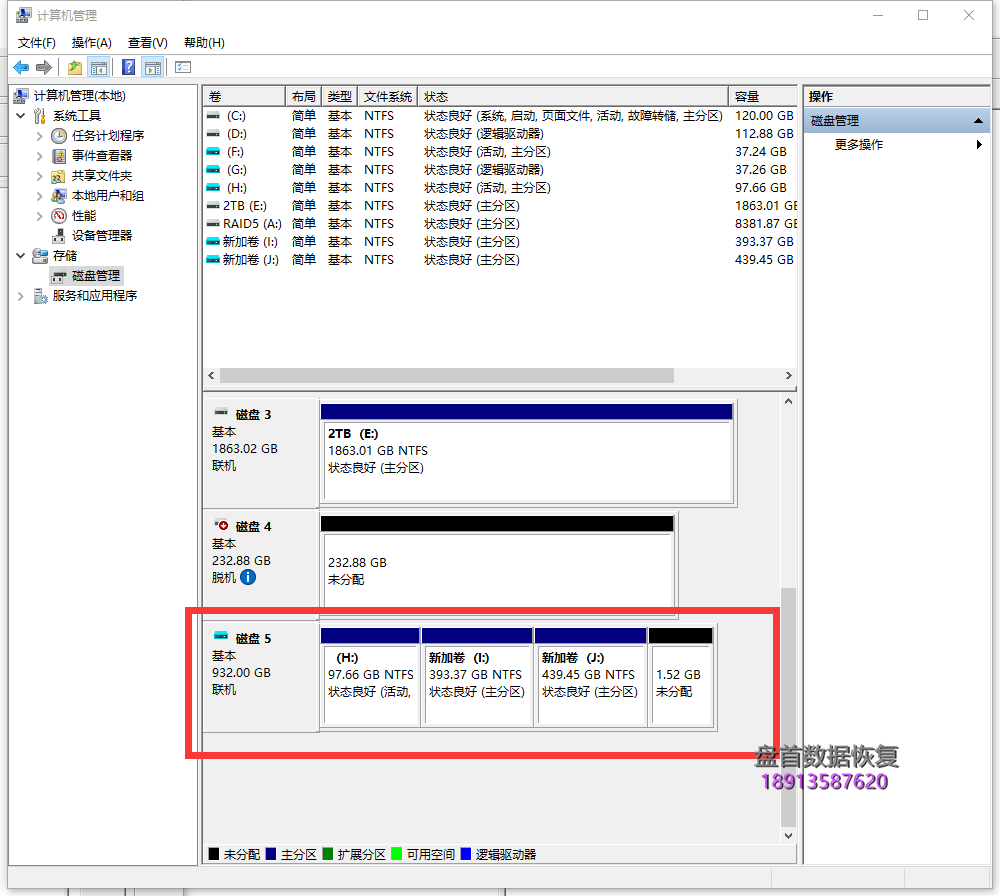The width and height of the screenshot is (1000, 896).
Task: Open the 帮助(H) menu
Action: (204, 43)
